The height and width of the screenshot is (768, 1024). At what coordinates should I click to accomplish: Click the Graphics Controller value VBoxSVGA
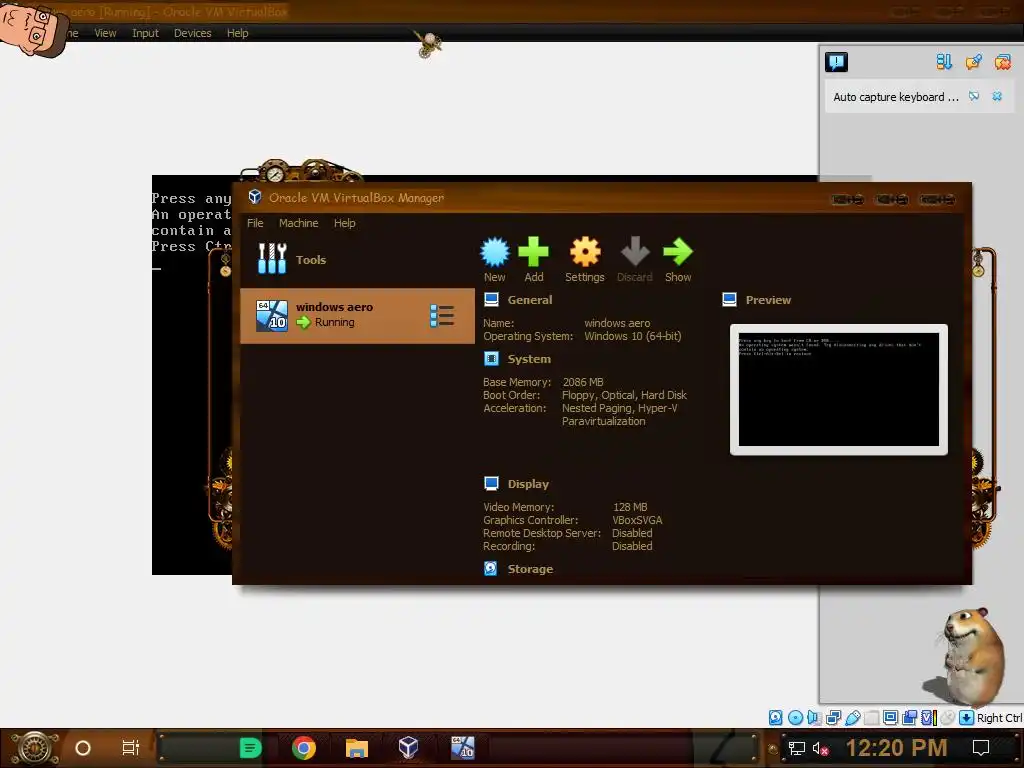pyautogui.click(x=637, y=520)
